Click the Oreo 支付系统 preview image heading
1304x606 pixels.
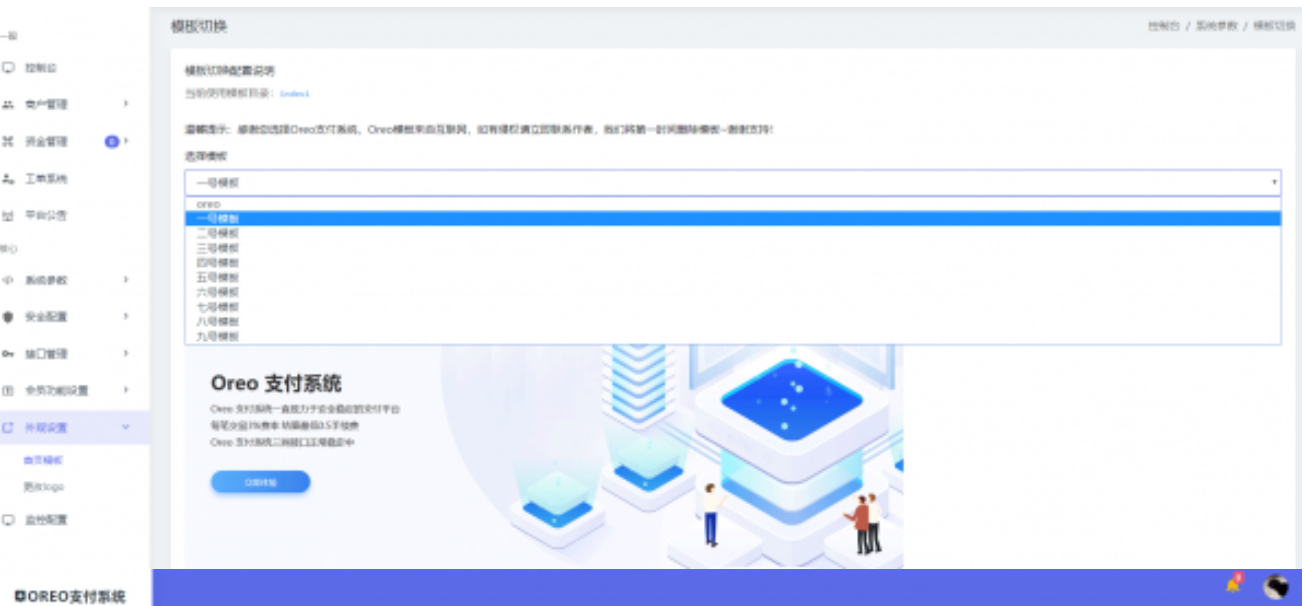[275, 384]
